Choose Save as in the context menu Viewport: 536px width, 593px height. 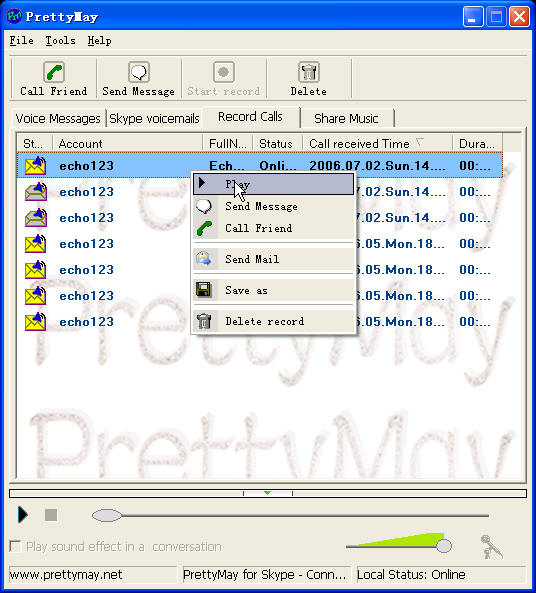tap(274, 290)
